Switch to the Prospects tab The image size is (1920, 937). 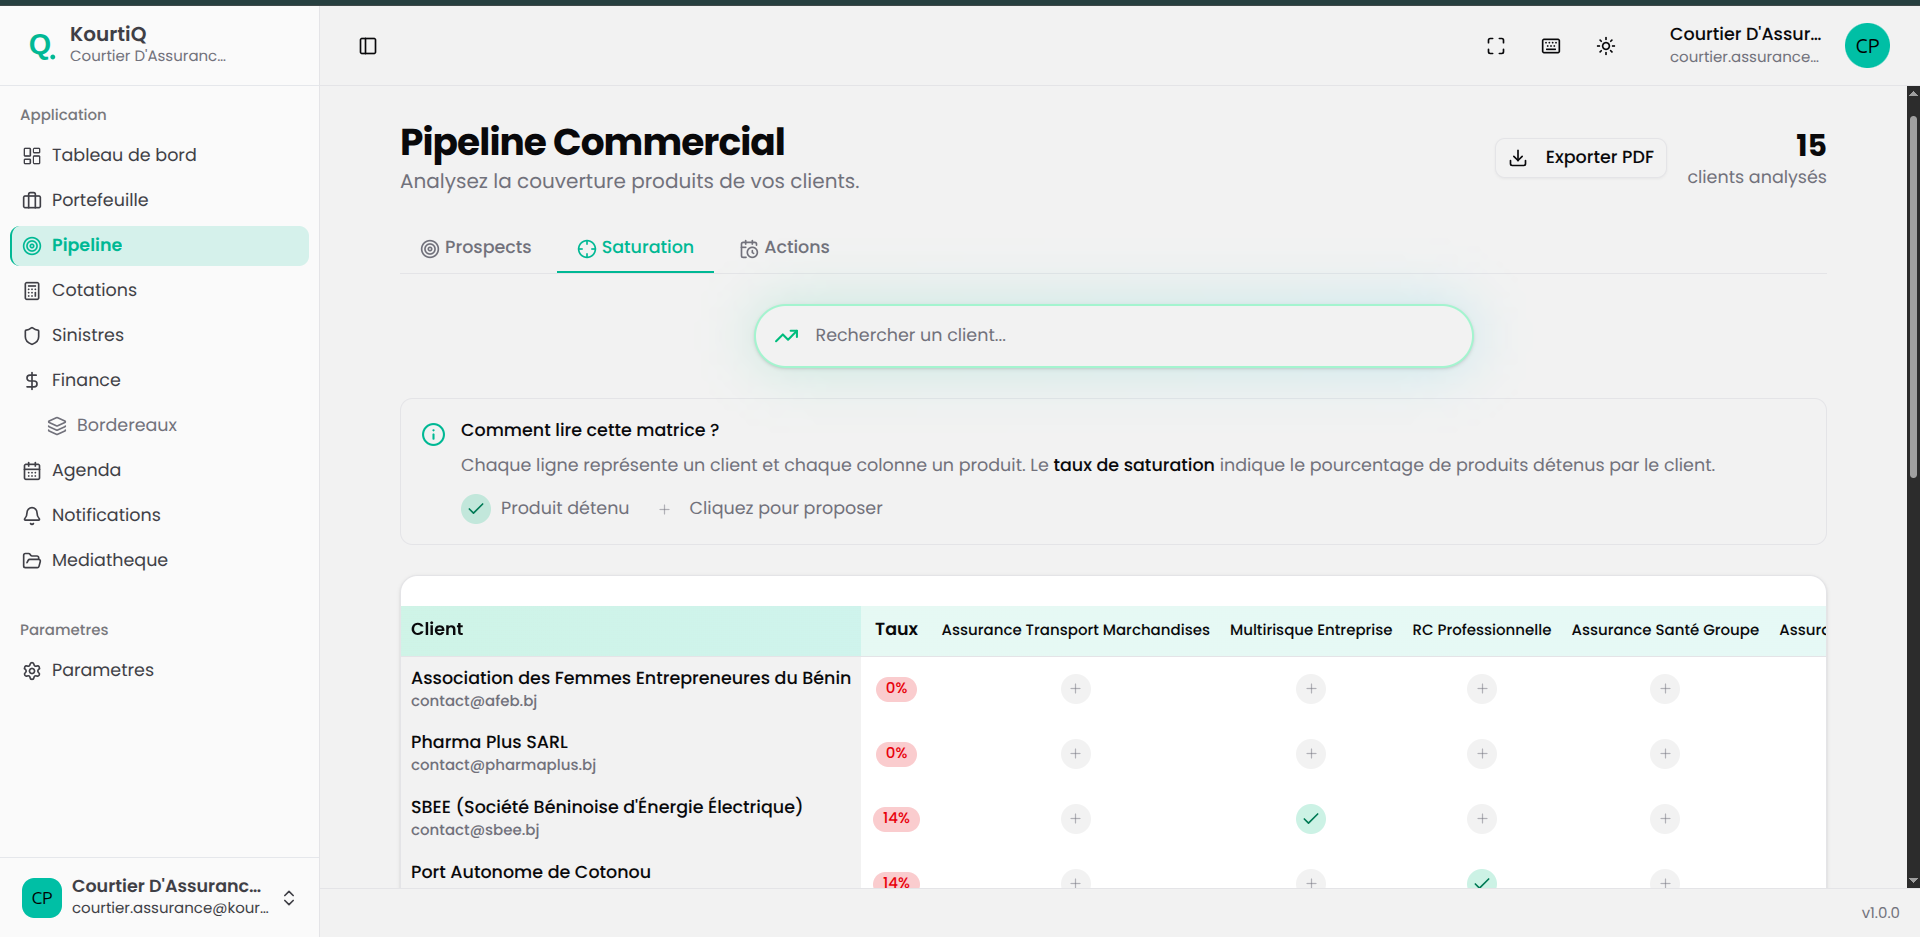[476, 248]
